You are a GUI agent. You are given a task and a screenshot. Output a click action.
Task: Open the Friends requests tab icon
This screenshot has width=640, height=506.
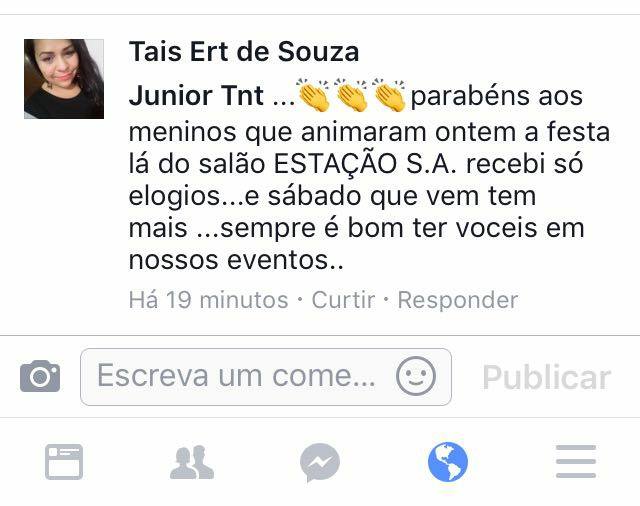(x=192, y=462)
